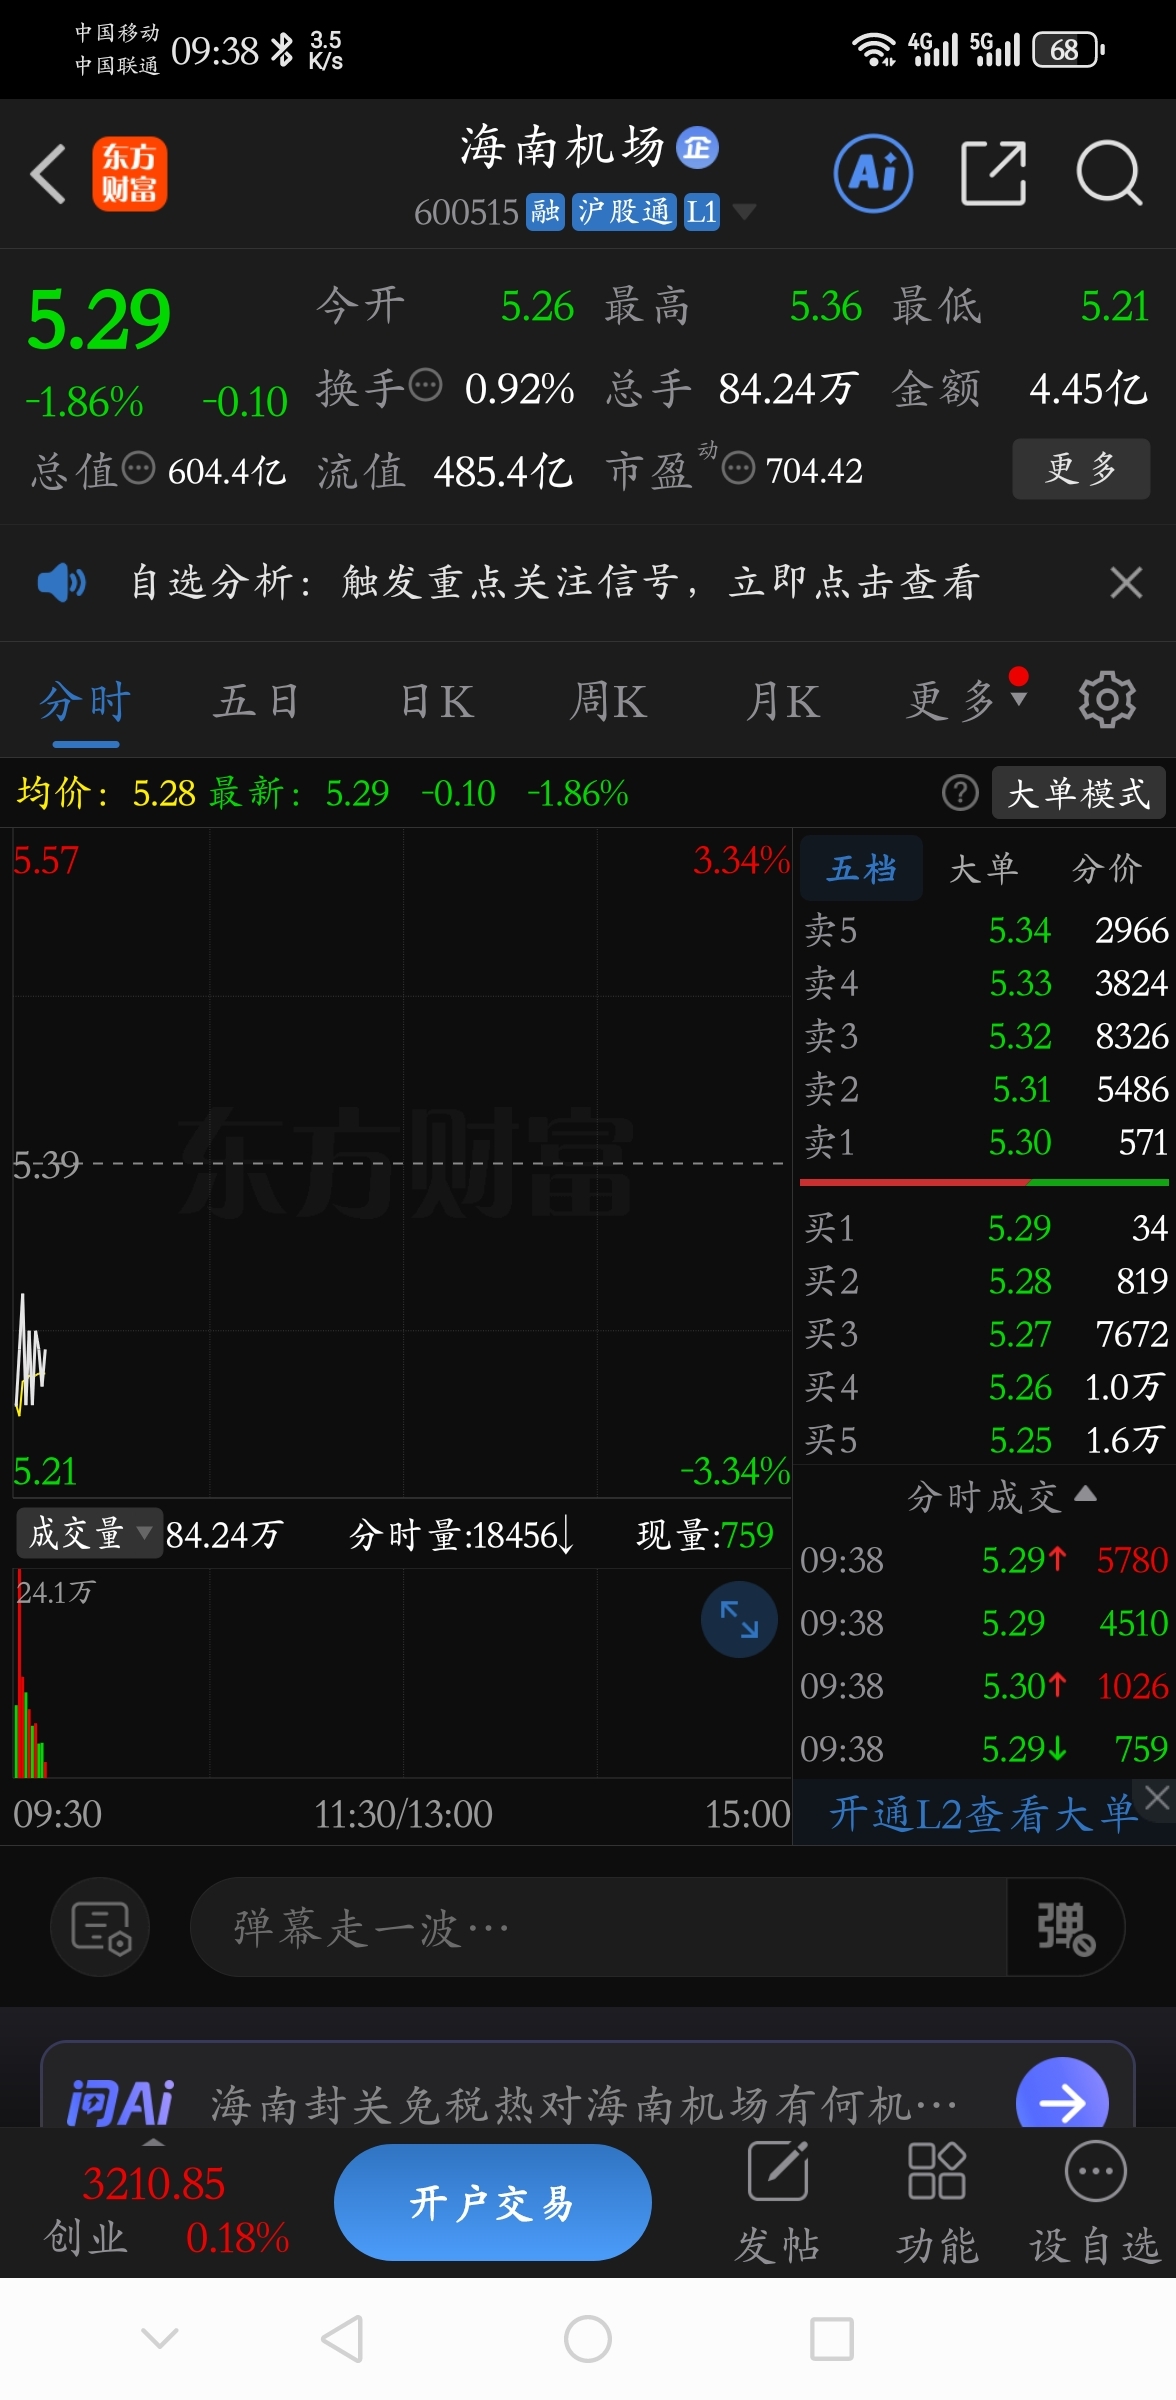
Task: Tap Android recent apps button
Action: [832, 2339]
